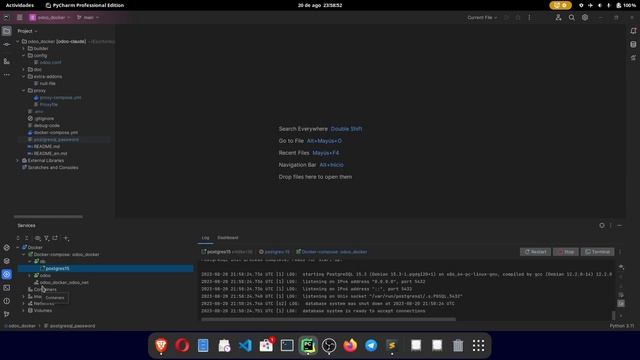The image size is (640, 360).
Task: Click Open in New Tab Services icon
Action: pos(56,238)
